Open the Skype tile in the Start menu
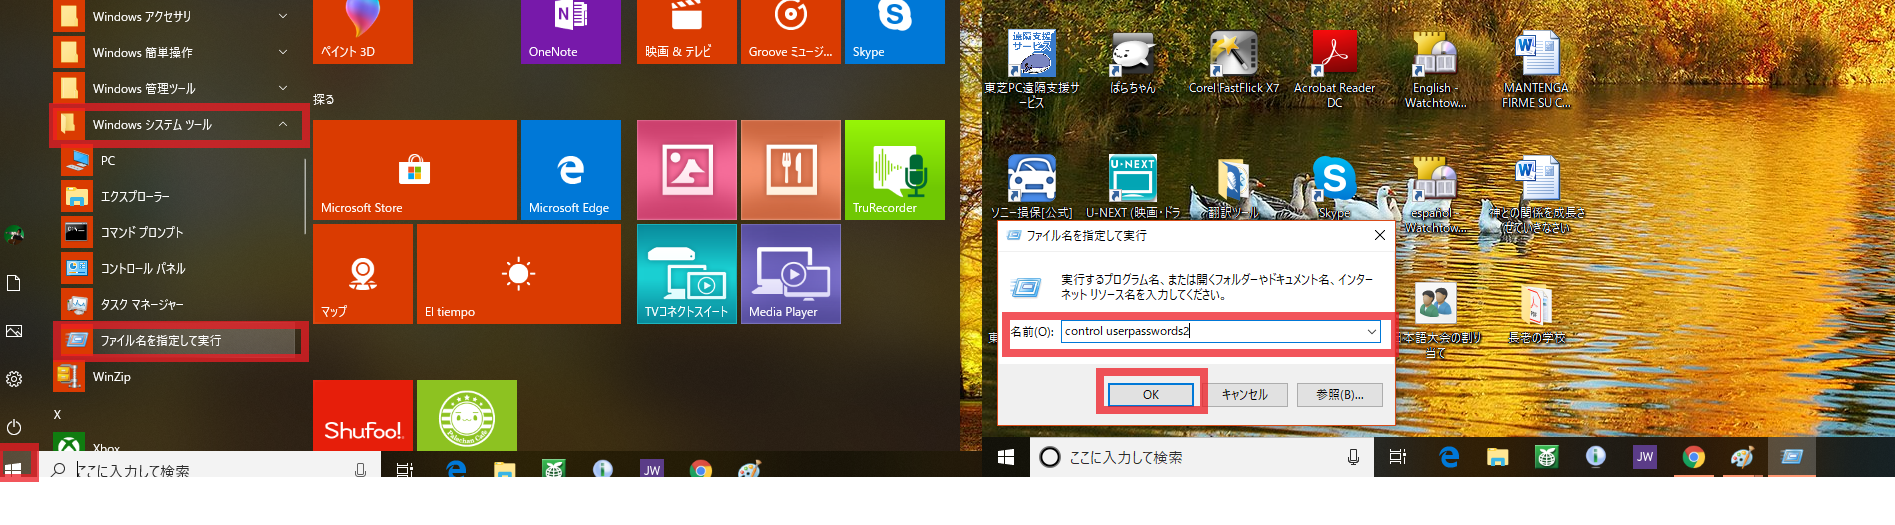The width and height of the screenshot is (1895, 525). click(895, 32)
